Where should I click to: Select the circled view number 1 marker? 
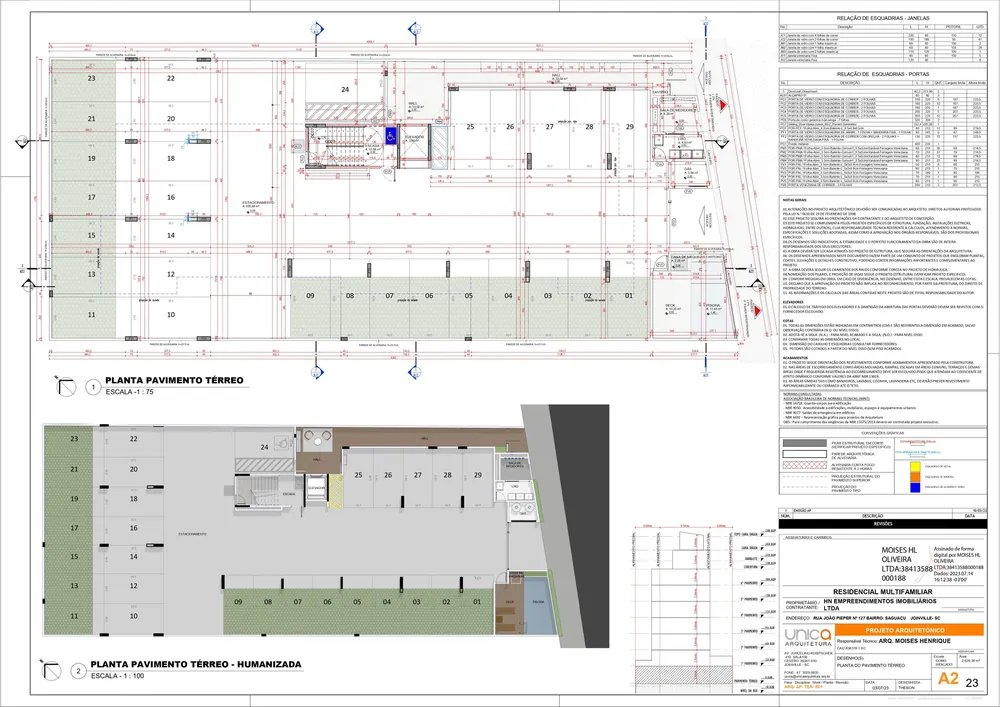(x=94, y=387)
